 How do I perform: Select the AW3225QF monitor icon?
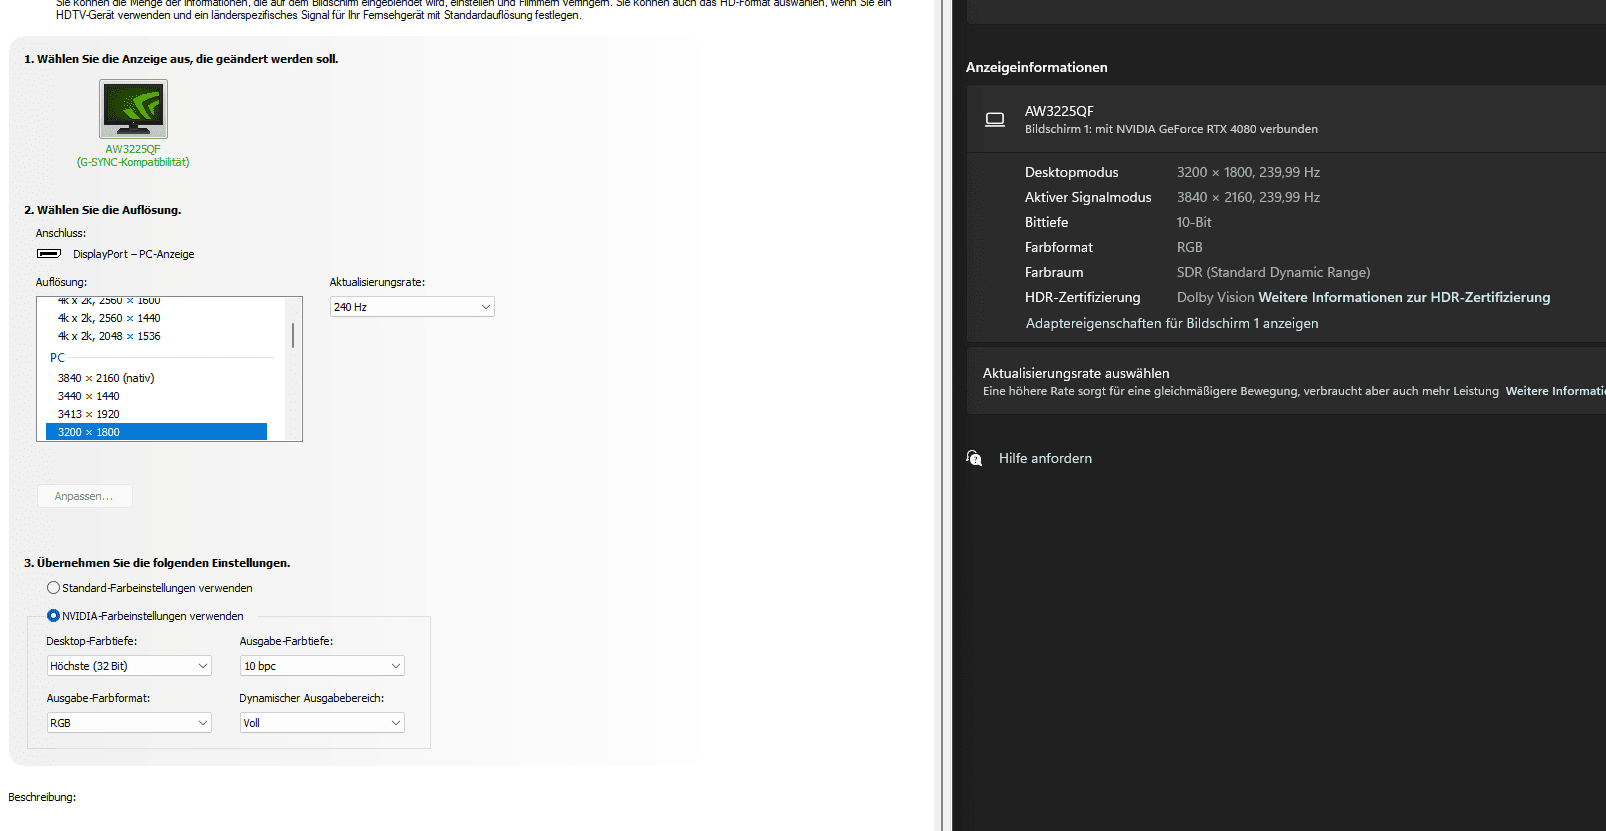[133, 109]
